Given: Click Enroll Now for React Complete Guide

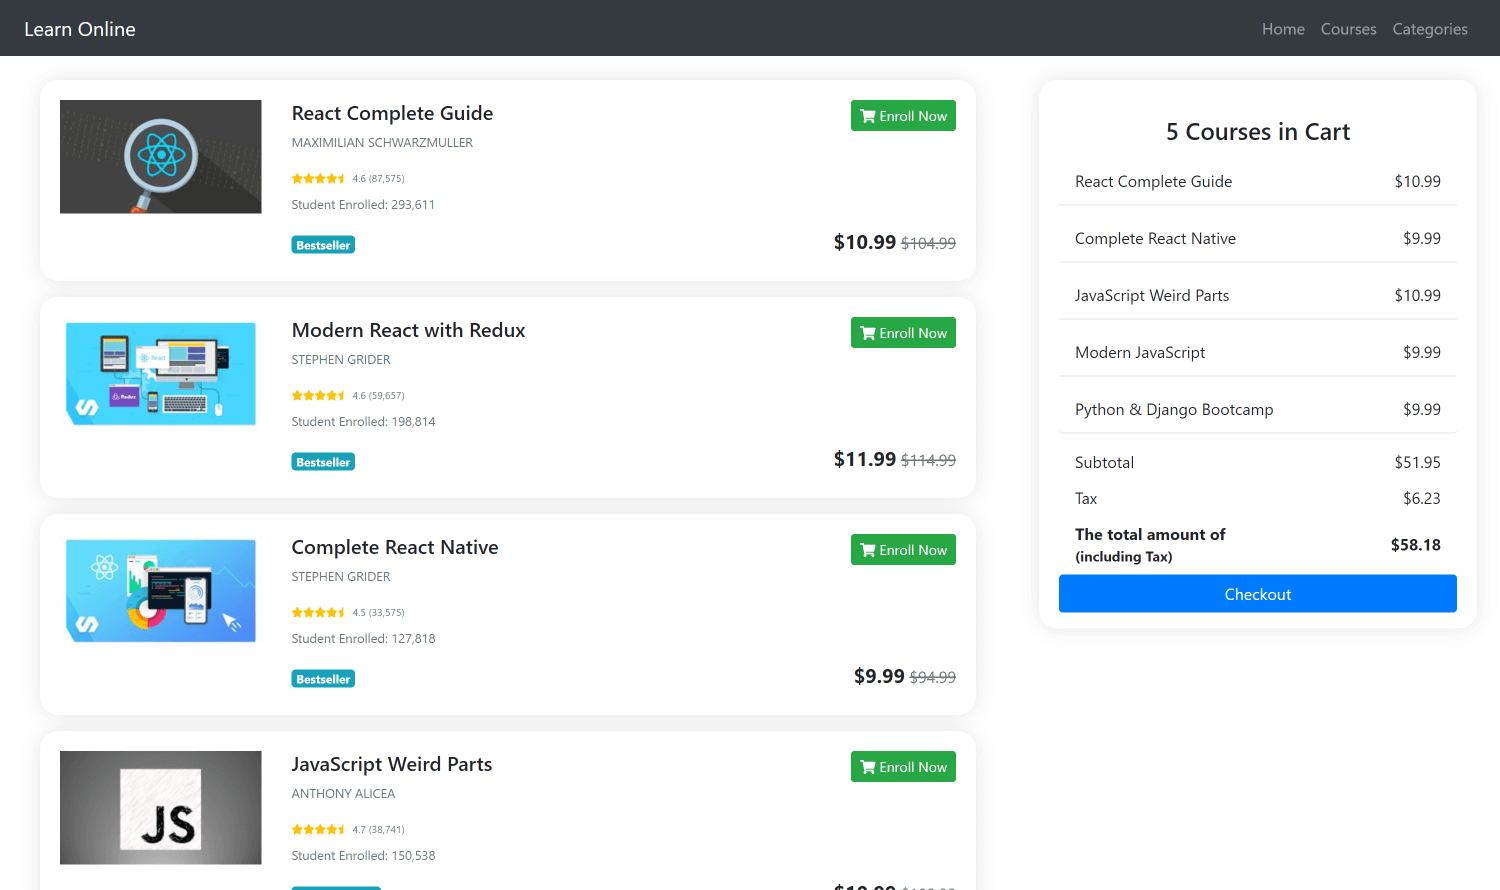Looking at the screenshot, I should pyautogui.click(x=903, y=116).
